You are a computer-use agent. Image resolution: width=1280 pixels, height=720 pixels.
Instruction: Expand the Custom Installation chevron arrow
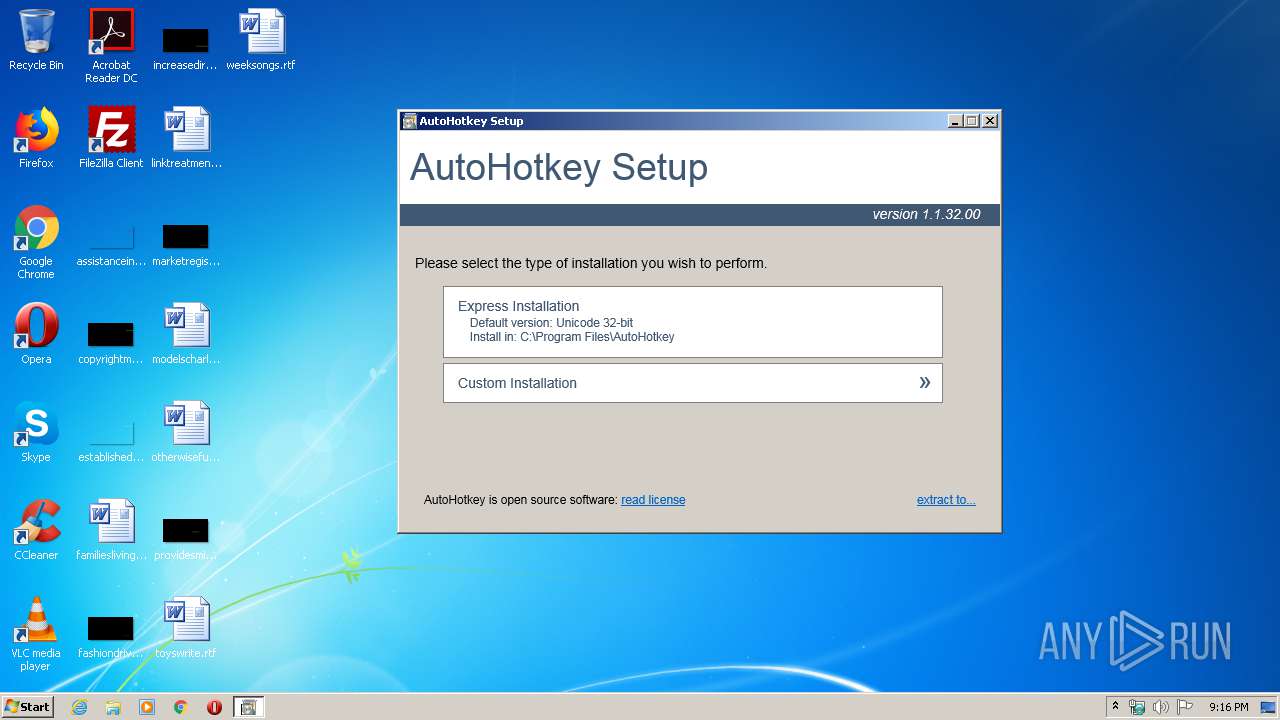[x=924, y=382]
